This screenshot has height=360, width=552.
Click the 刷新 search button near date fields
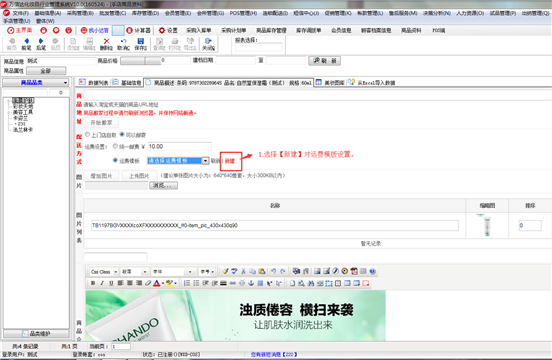(325, 61)
